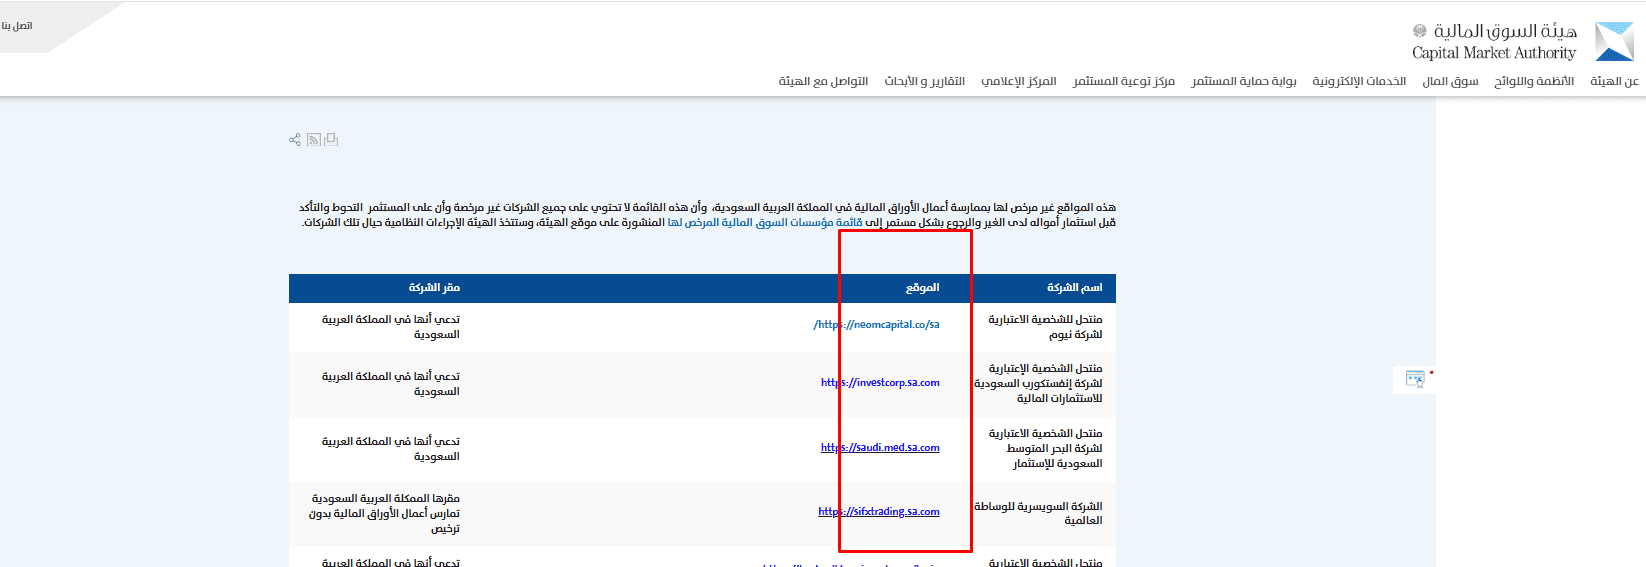Click the Capital Market Authority English title text
Image resolution: width=1646 pixels, height=567 pixels.
[x=1494, y=53]
